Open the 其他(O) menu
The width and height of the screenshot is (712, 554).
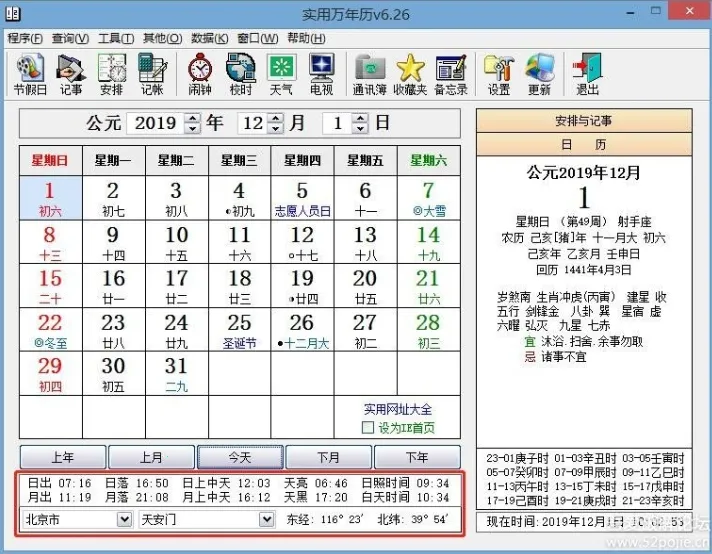tap(162, 38)
